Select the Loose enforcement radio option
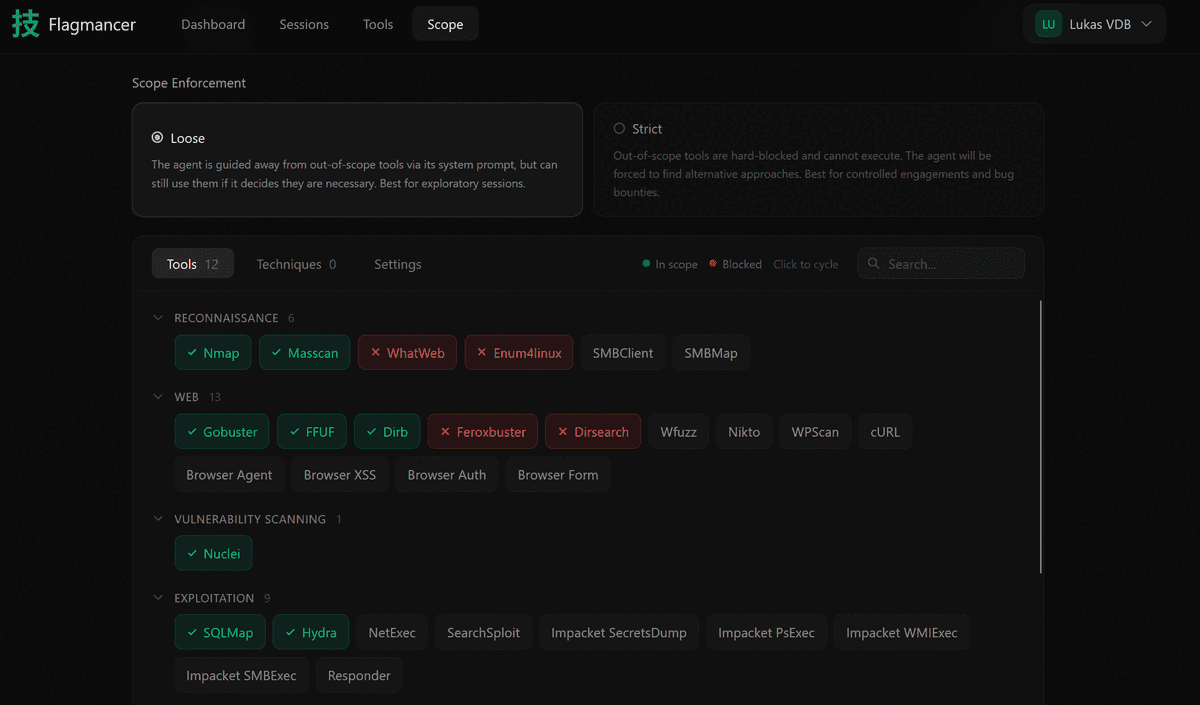Image resolution: width=1200 pixels, height=705 pixels. pos(157,138)
